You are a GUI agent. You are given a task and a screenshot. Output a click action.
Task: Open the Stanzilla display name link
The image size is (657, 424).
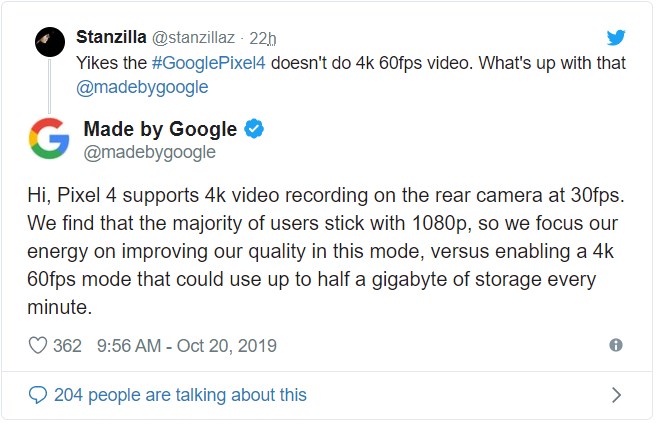[110, 38]
